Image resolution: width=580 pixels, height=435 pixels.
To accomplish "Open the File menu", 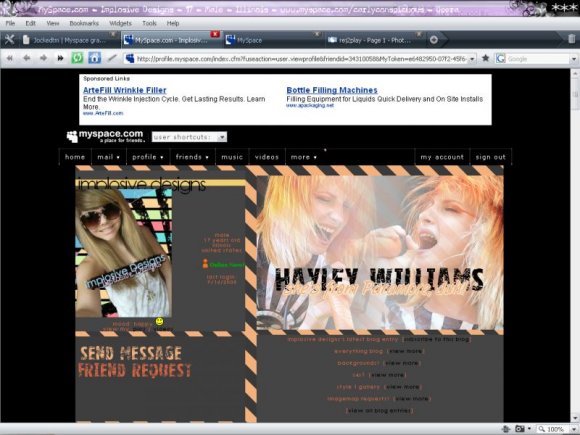I will pyautogui.click(x=10, y=23).
